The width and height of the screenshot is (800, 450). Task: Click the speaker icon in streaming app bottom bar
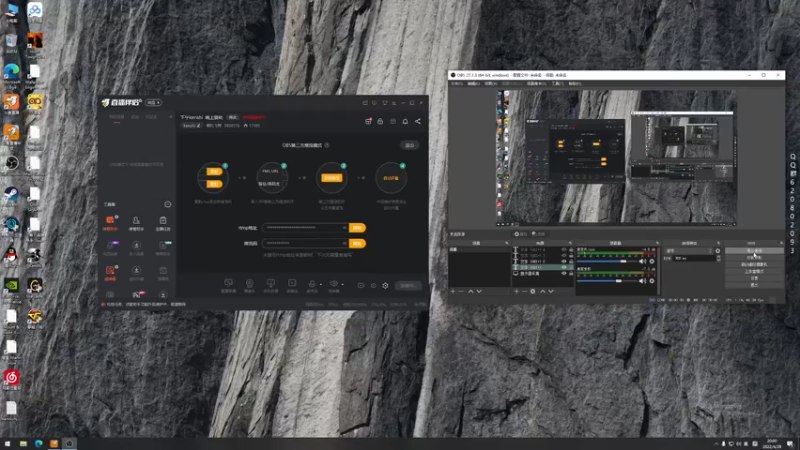coord(333,284)
